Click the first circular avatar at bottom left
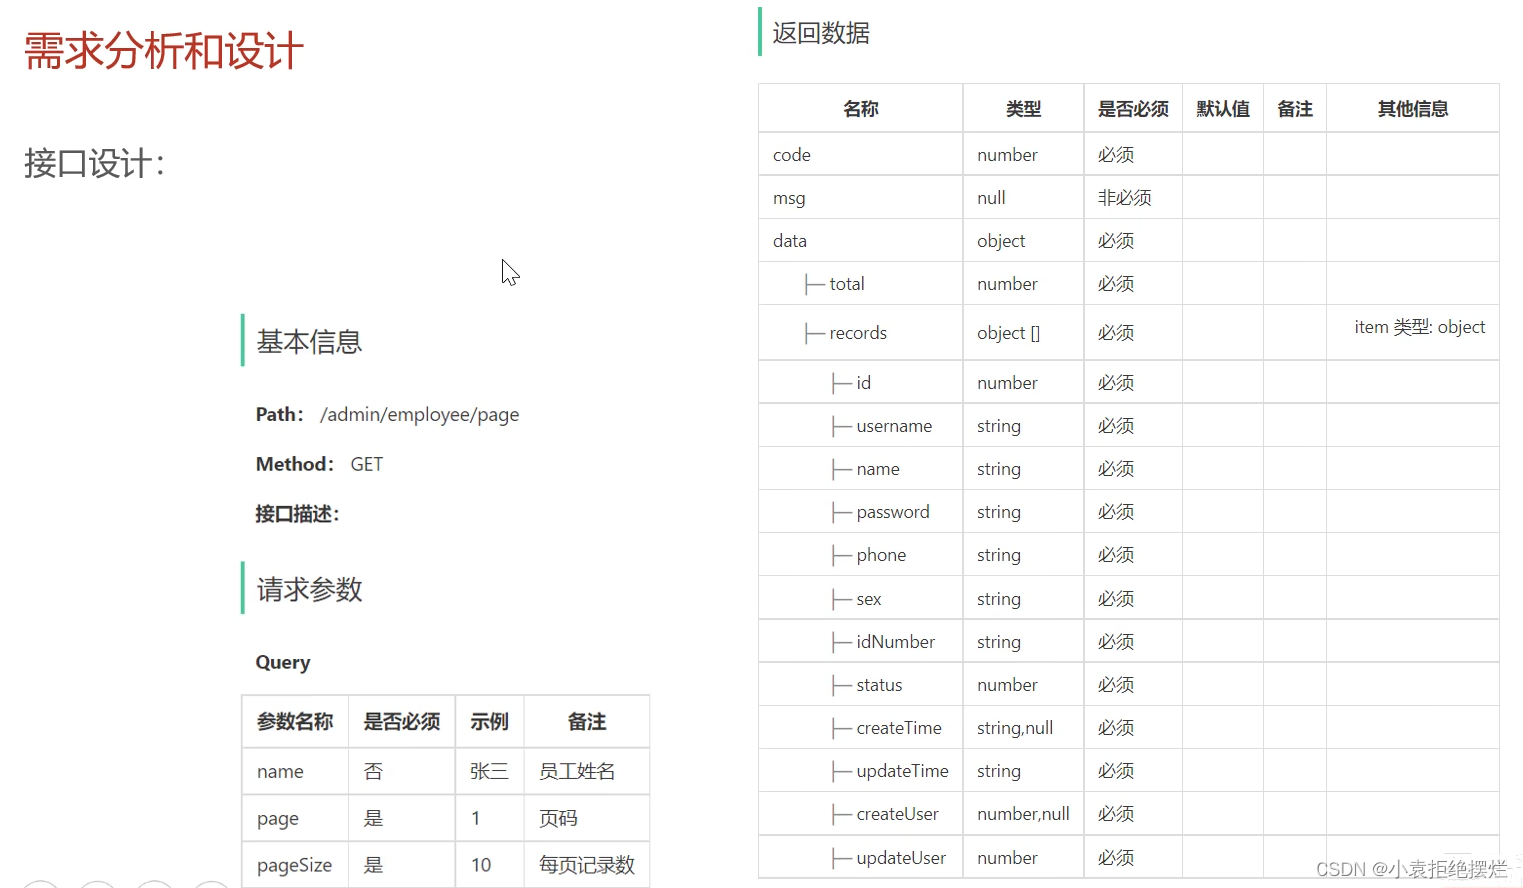The image size is (1523, 888). (42, 884)
